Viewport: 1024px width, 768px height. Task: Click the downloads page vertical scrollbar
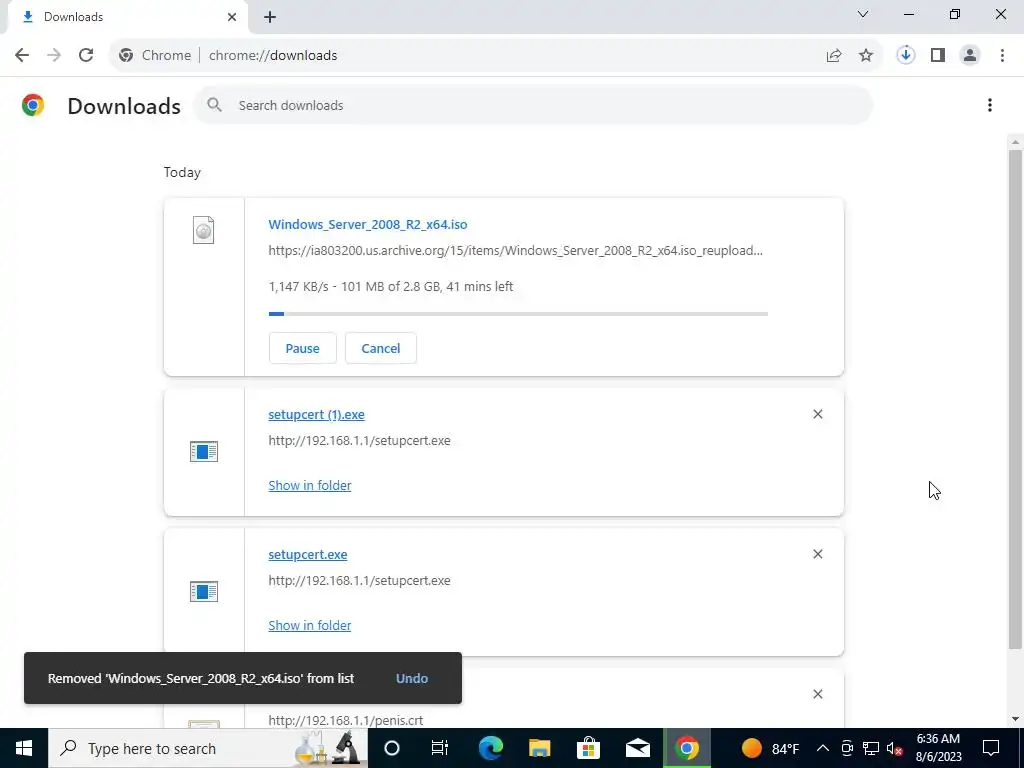1015,398
